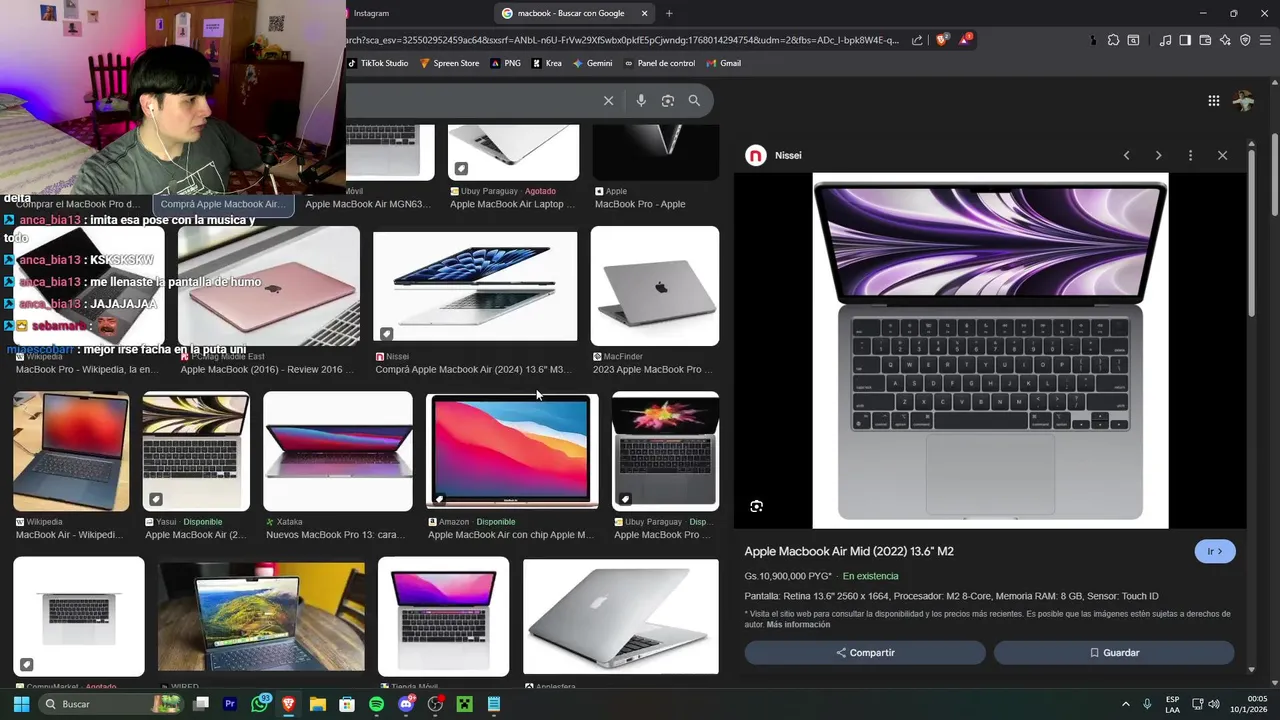Open Brave Rewards triangle icon
Image resolution: width=1280 pixels, height=720 pixels.
pos(965,40)
